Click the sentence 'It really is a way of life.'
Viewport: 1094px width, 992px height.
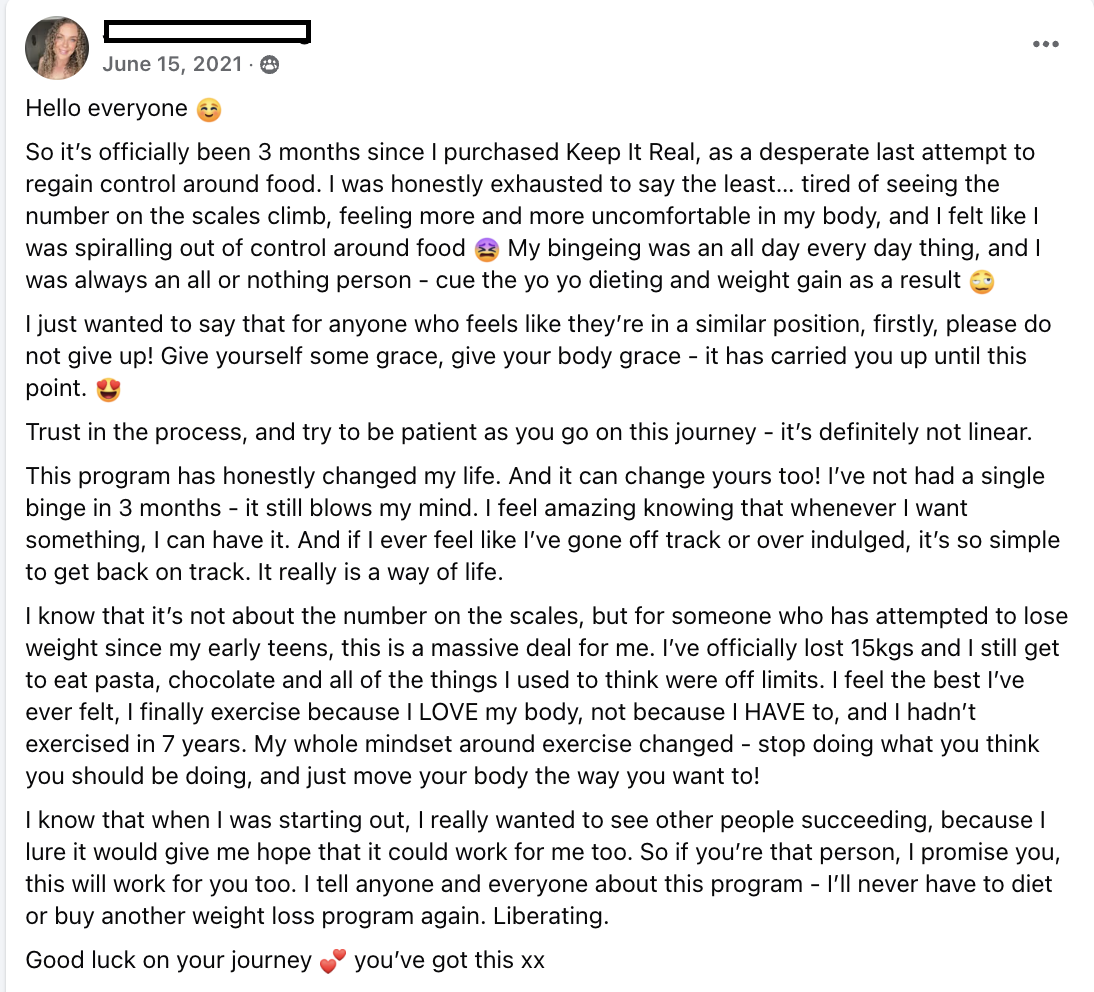pyautogui.click(x=380, y=573)
